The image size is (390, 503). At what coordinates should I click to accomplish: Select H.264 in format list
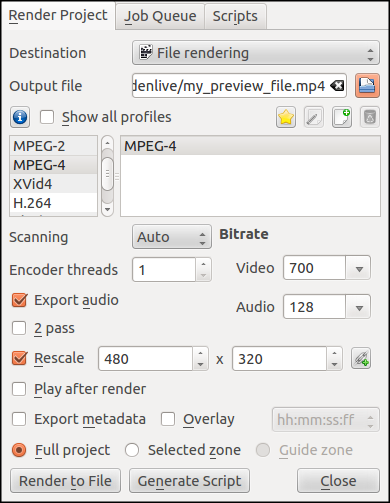(53, 203)
